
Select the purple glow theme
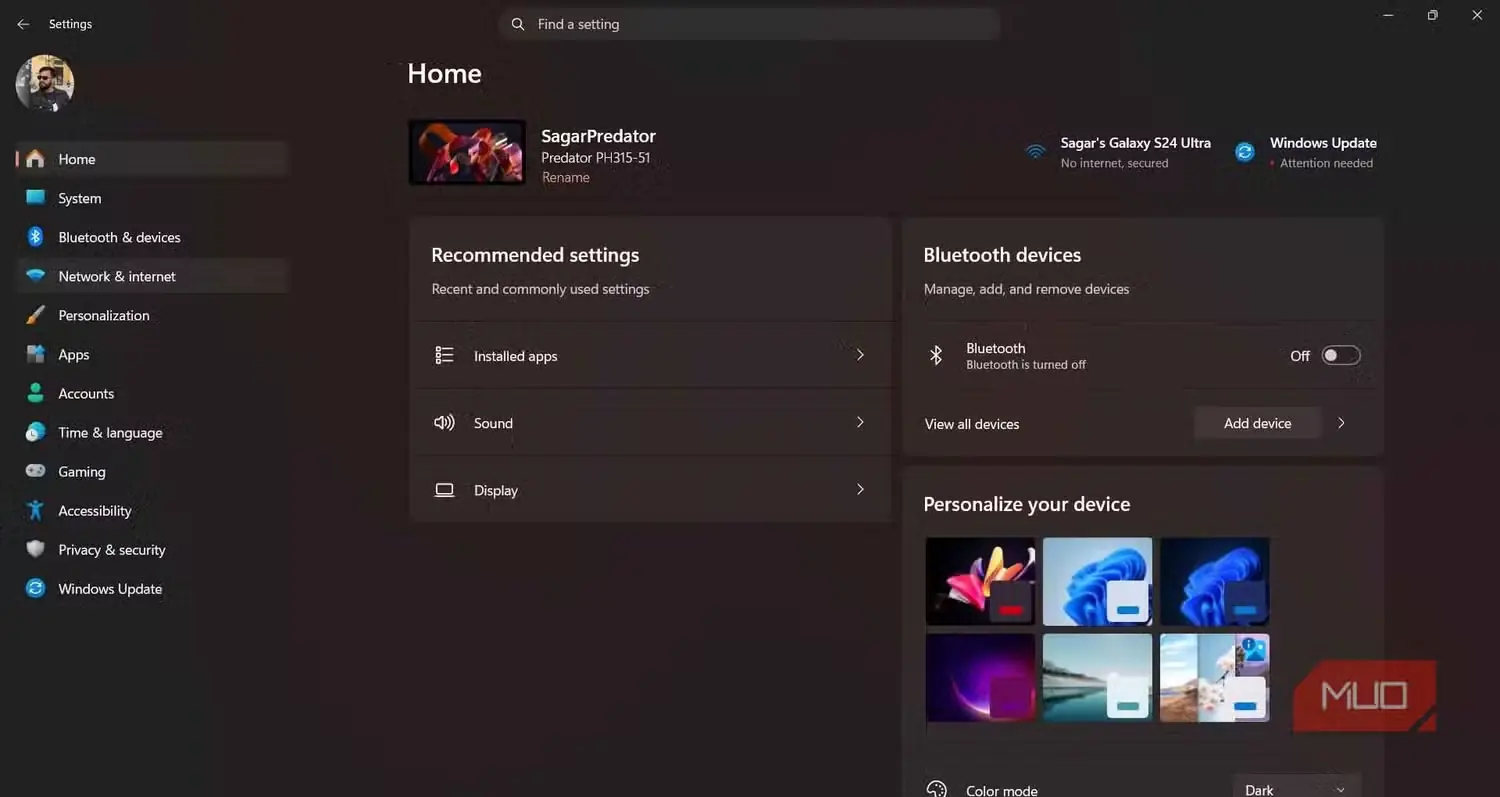click(x=980, y=677)
